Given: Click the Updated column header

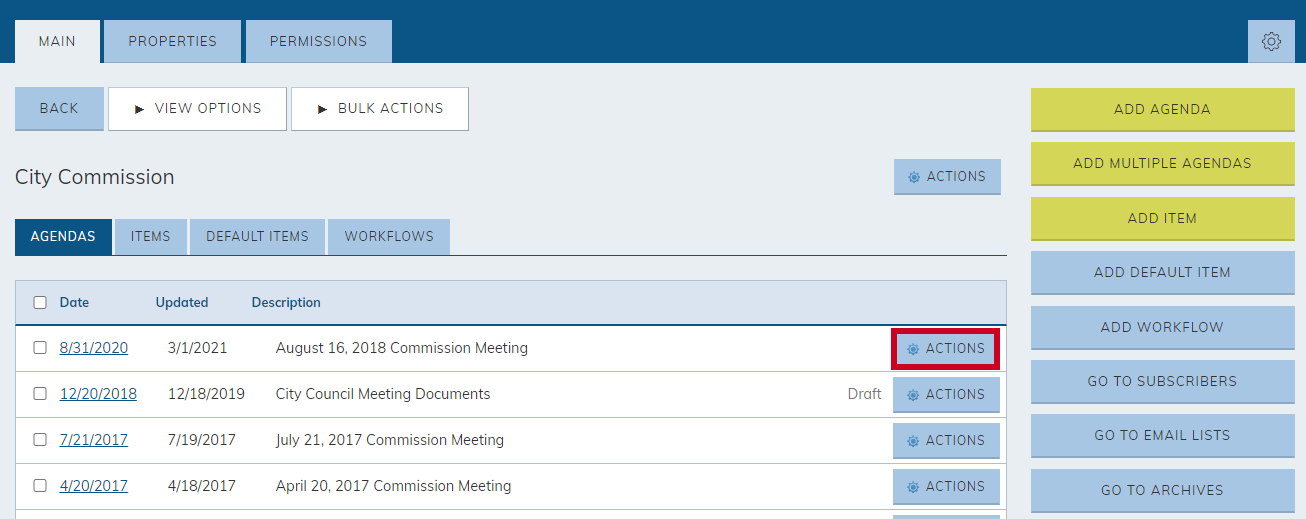Looking at the screenshot, I should click(x=182, y=302).
